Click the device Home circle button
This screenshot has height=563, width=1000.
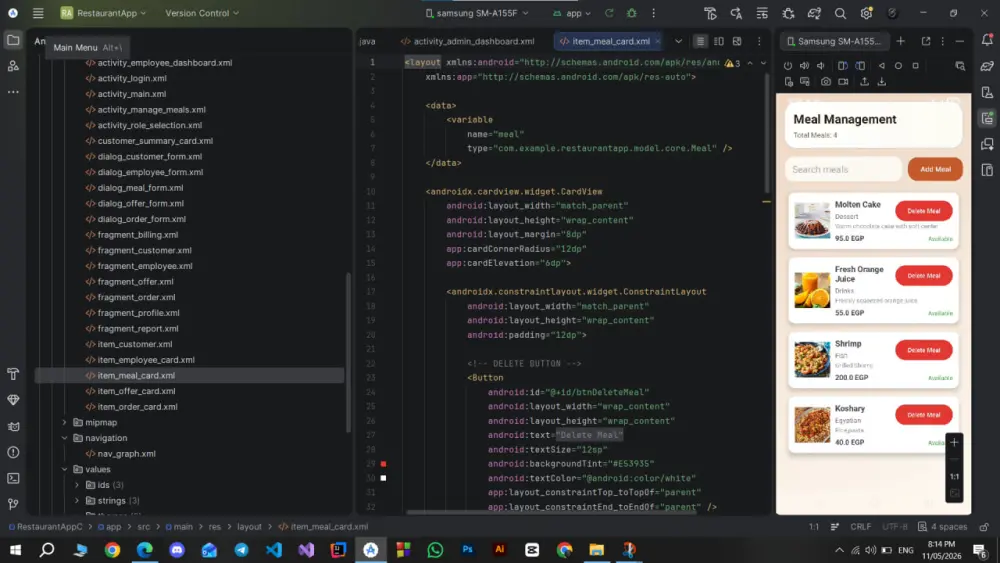[x=898, y=66]
